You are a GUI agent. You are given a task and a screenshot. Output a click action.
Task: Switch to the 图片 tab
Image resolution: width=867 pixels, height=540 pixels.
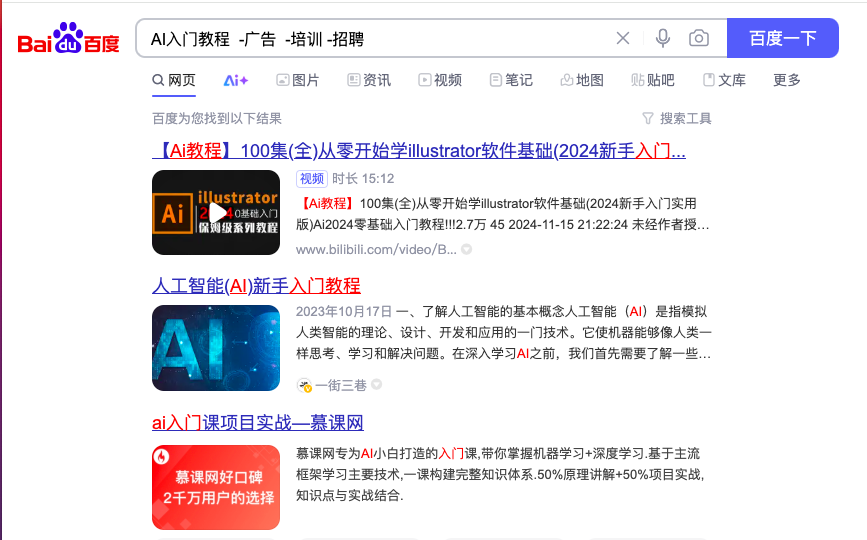(x=298, y=81)
